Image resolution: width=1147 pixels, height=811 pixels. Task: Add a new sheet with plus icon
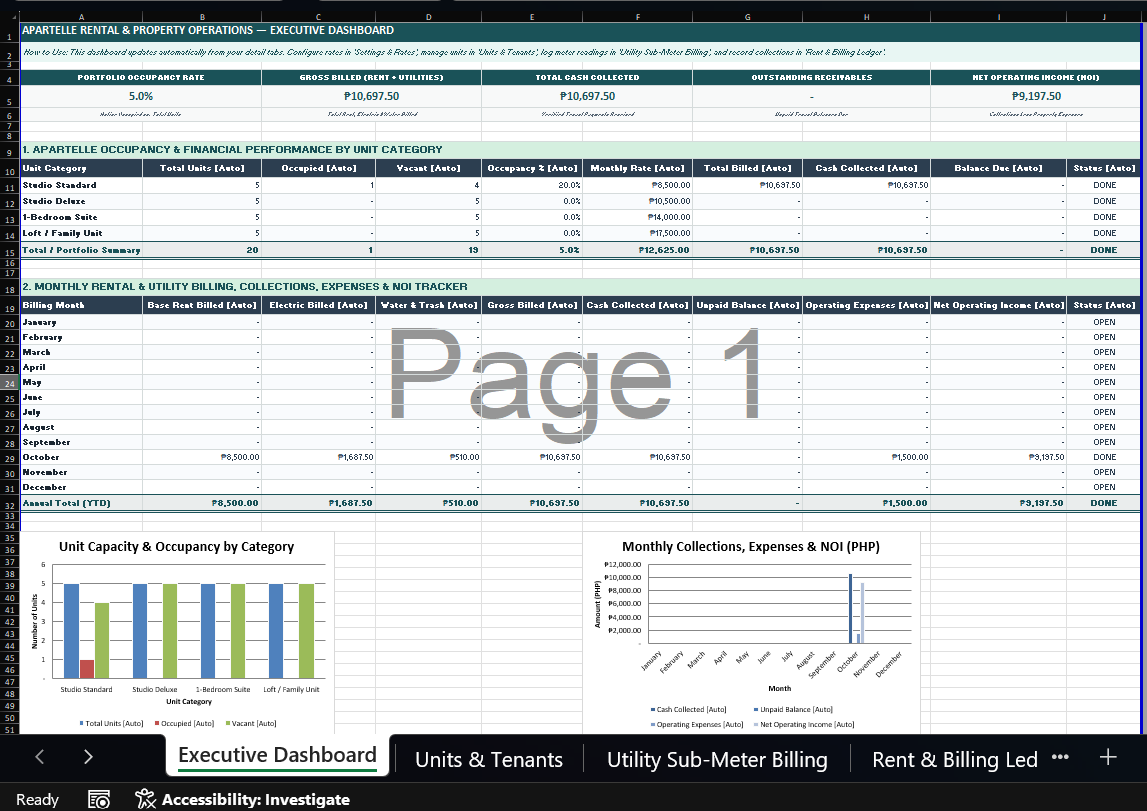1107,757
